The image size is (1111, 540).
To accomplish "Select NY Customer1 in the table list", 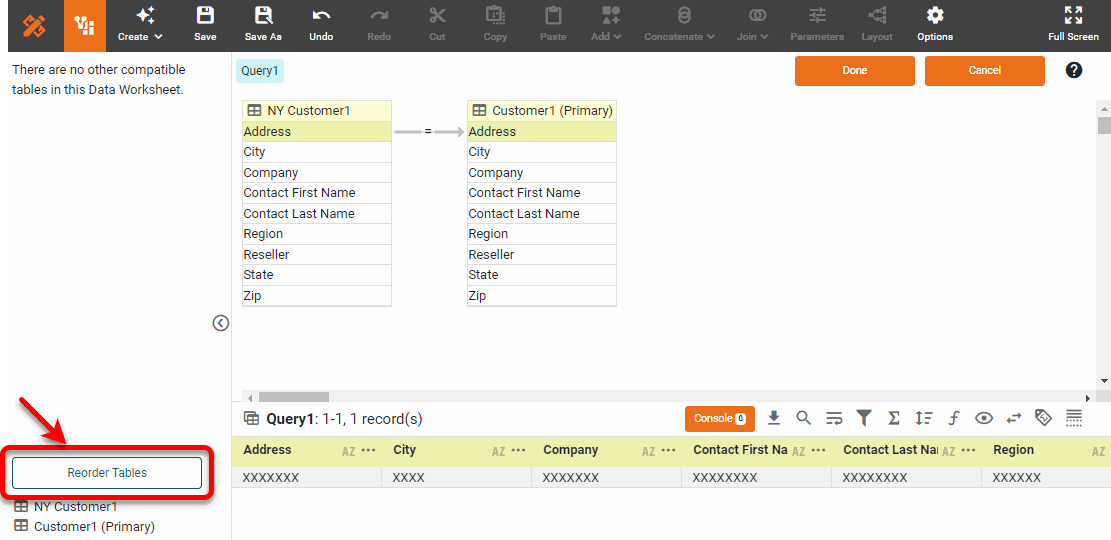I will (75, 507).
